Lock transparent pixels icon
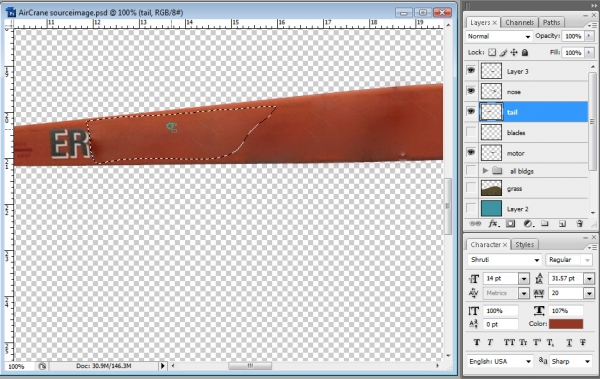 coord(492,52)
